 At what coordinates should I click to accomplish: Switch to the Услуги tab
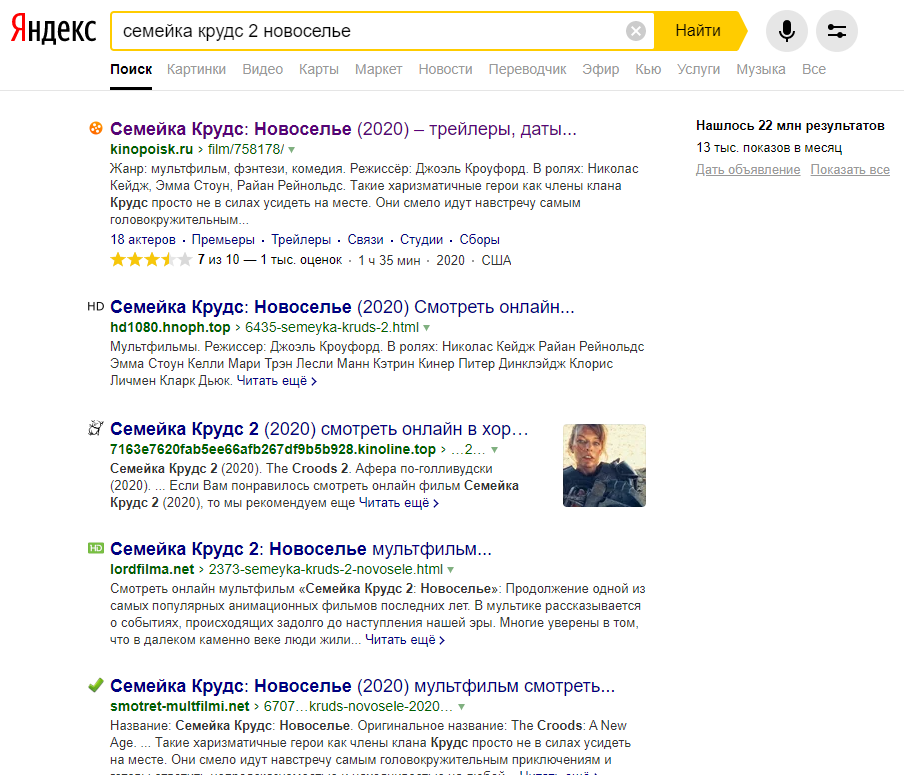[698, 69]
